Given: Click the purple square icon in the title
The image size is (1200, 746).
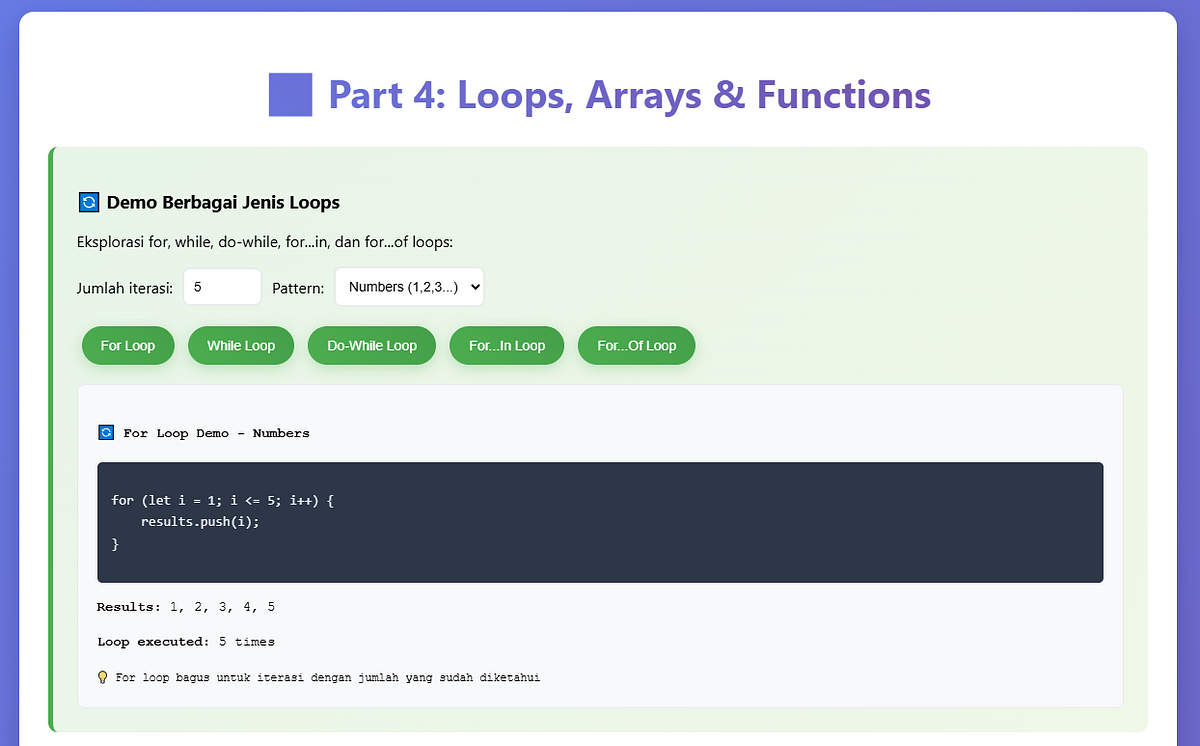Looking at the screenshot, I should (x=290, y=95).
